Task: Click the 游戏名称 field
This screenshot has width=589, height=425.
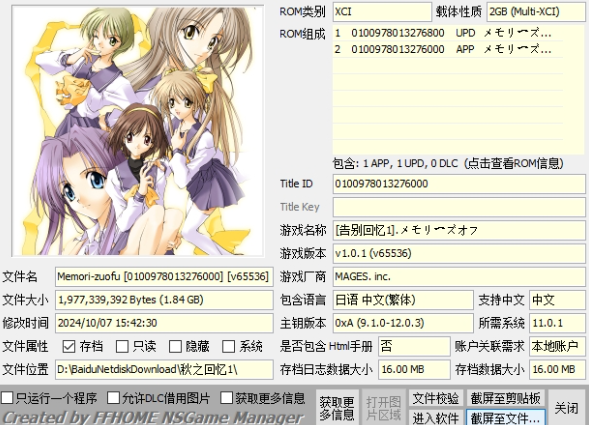Action: click(x=459, y=230)
